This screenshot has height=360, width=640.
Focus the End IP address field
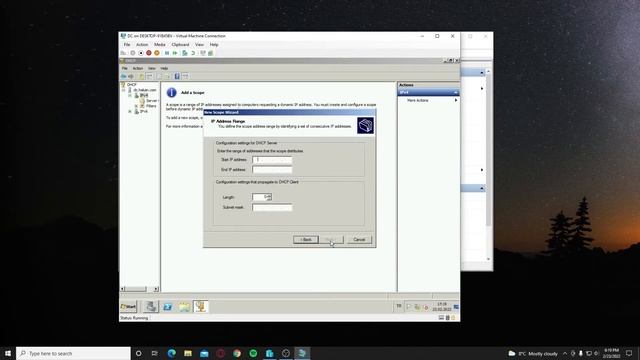(x=272, y=169)
